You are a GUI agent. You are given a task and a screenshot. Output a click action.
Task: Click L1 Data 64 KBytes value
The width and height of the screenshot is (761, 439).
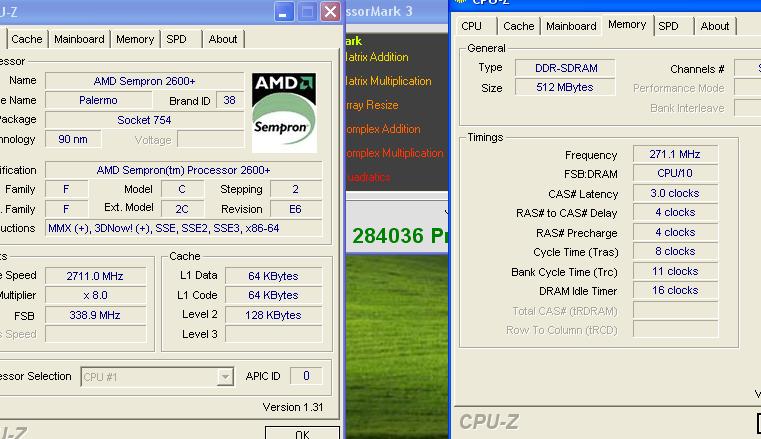273,276
